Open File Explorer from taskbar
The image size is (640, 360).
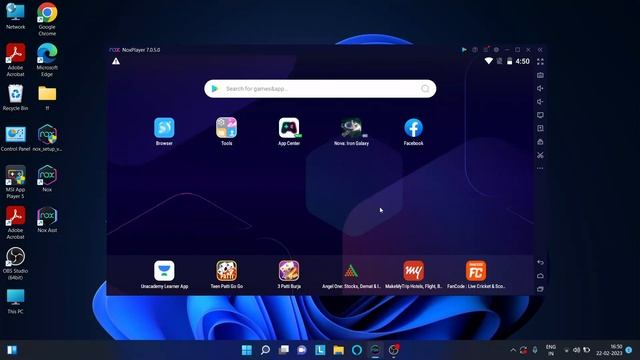(338, 350)
